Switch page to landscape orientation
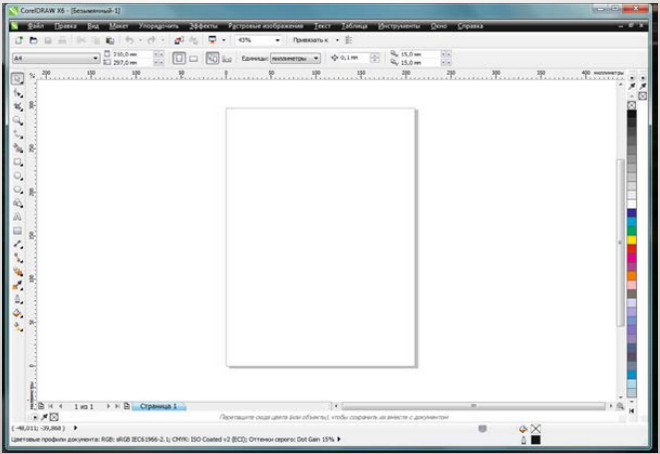Viewport: 660px width, 454px height. (x=193, y=58)
